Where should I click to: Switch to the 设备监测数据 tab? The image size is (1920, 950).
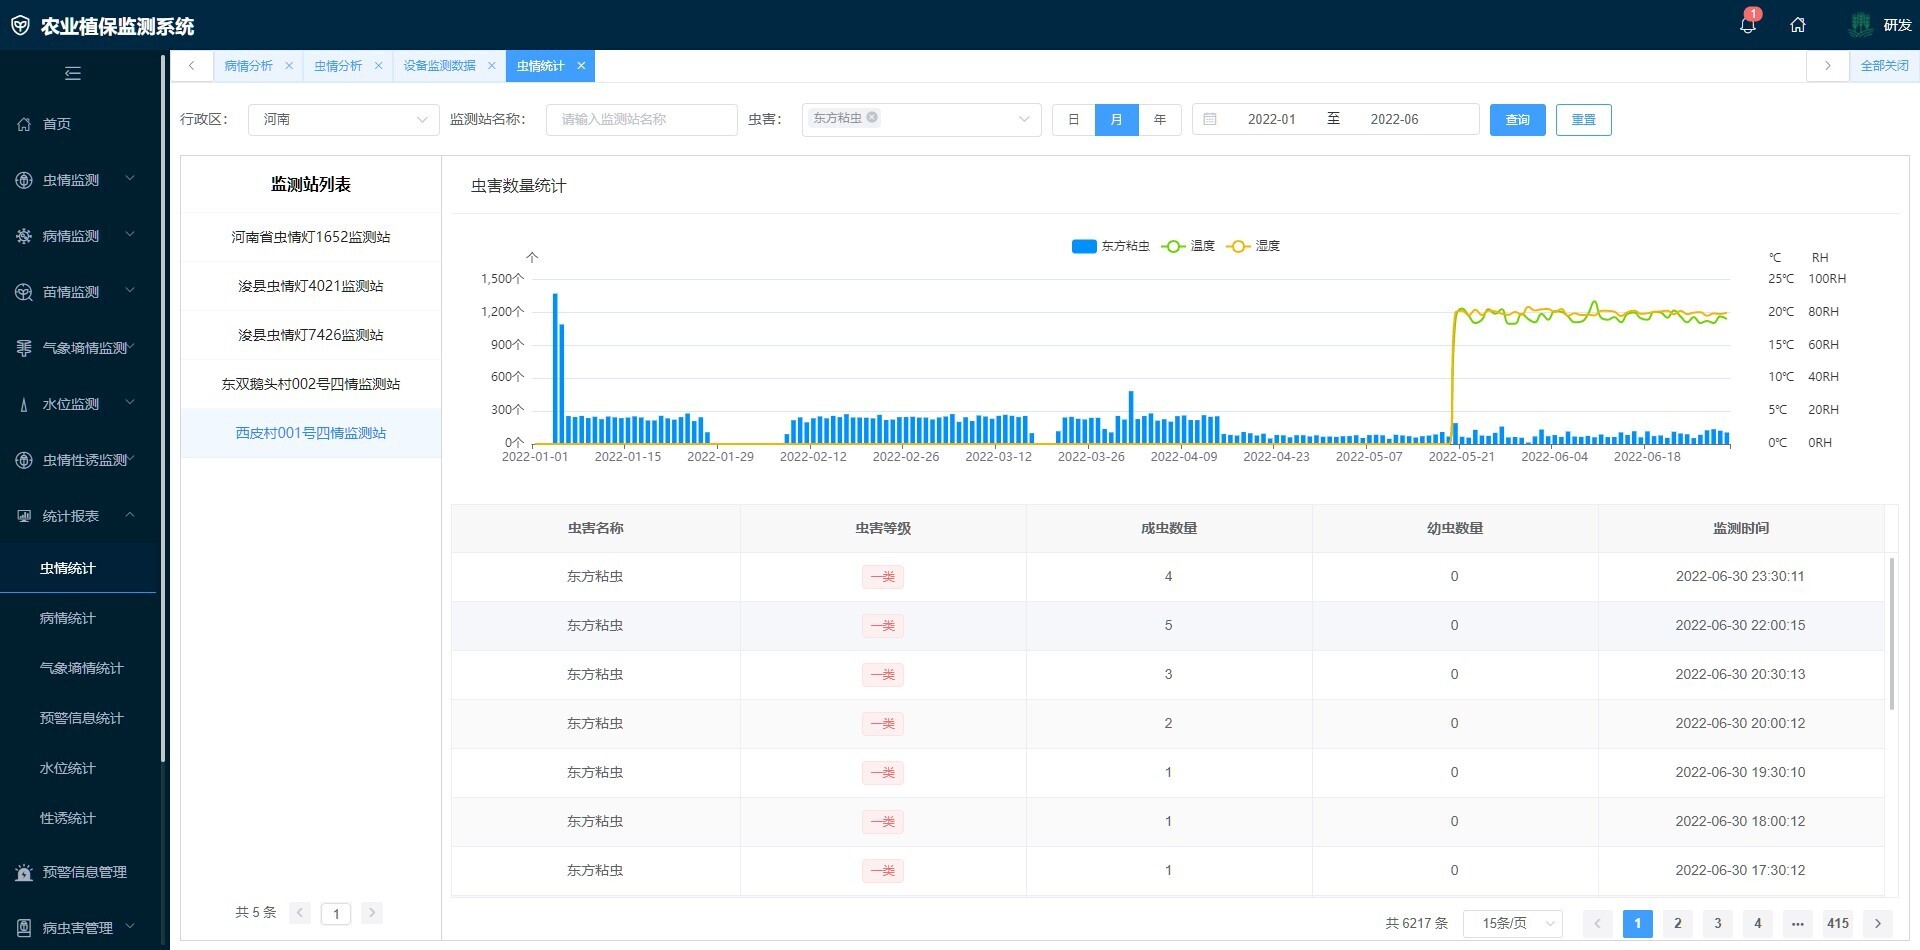click(x=439, y=66)
